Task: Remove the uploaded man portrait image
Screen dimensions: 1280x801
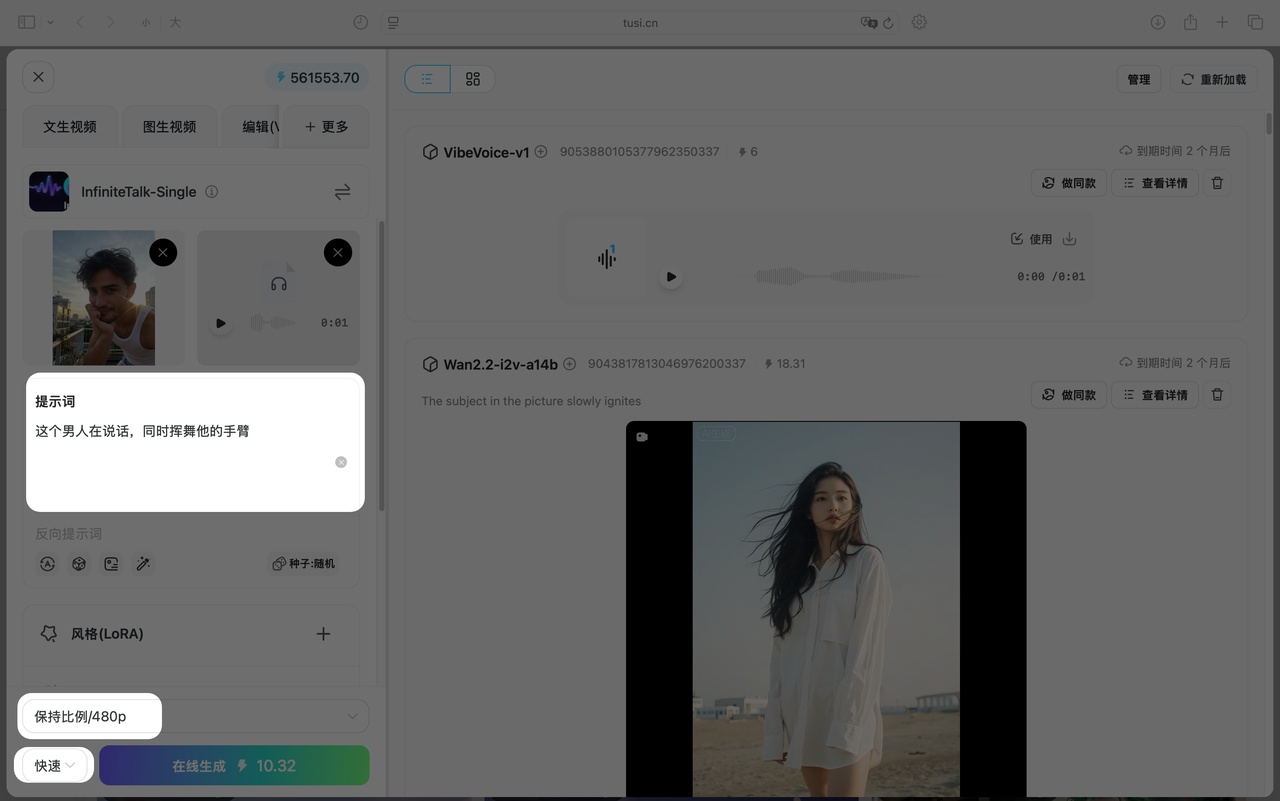Action: click(x=163, y=253)
